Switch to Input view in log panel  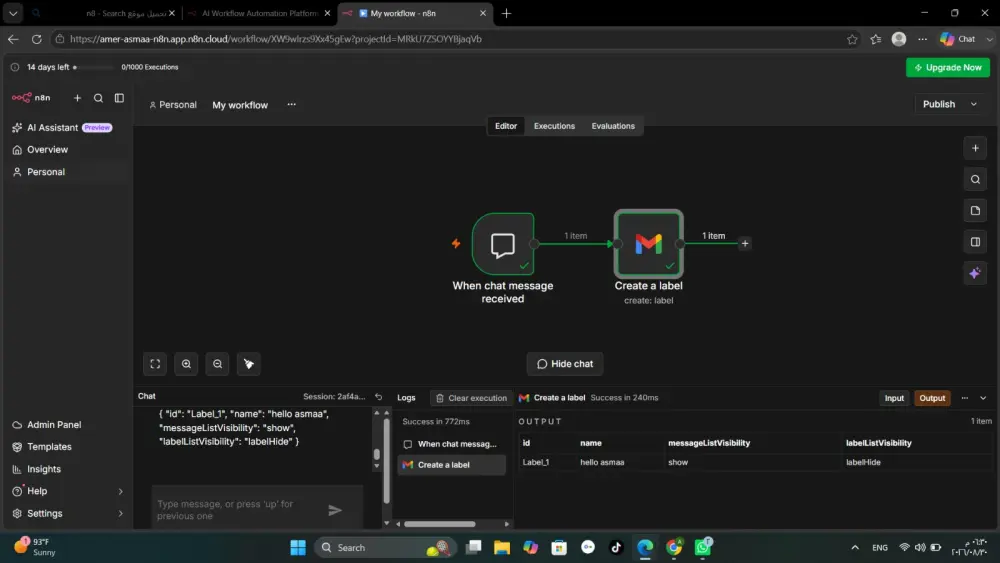tap(894, 398)
